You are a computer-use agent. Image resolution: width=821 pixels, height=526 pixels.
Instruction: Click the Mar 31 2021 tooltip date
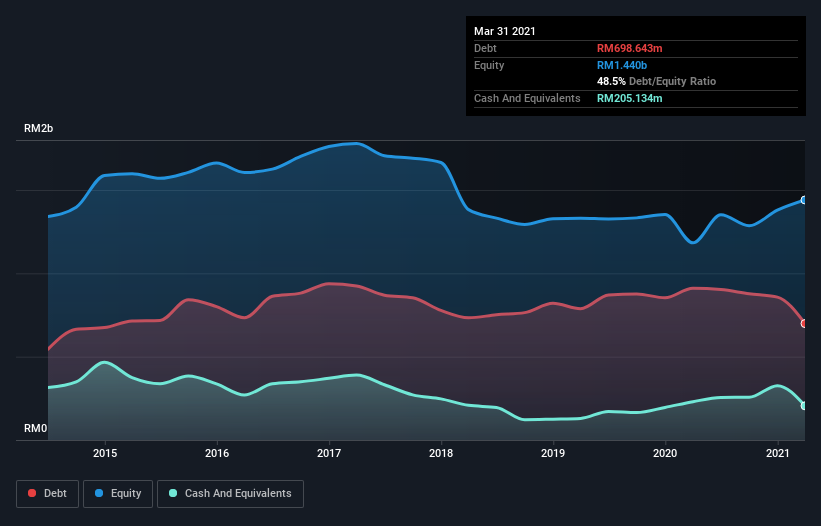point(505,31)
